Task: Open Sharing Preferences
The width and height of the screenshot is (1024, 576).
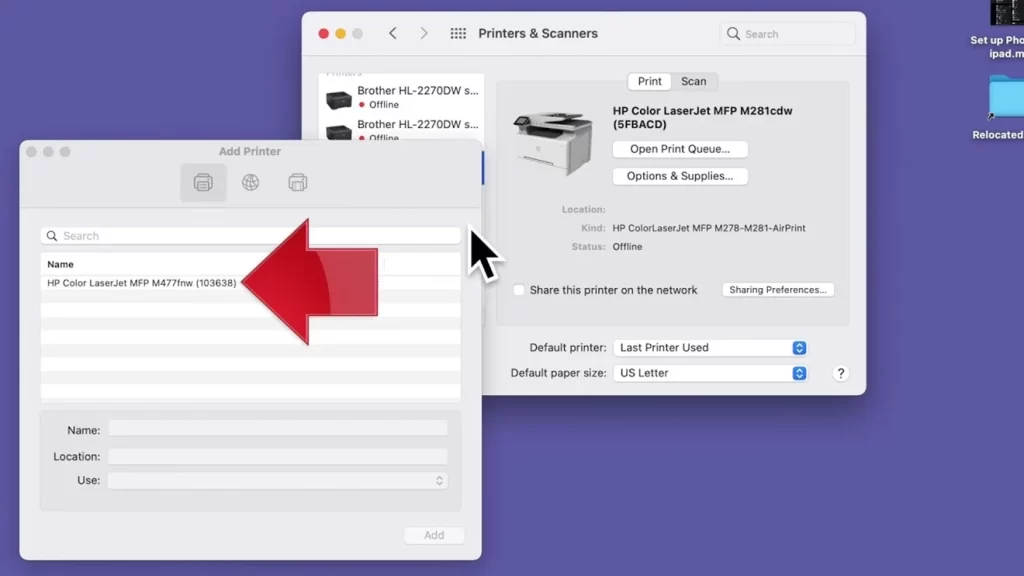Action: tap(778, 289)
